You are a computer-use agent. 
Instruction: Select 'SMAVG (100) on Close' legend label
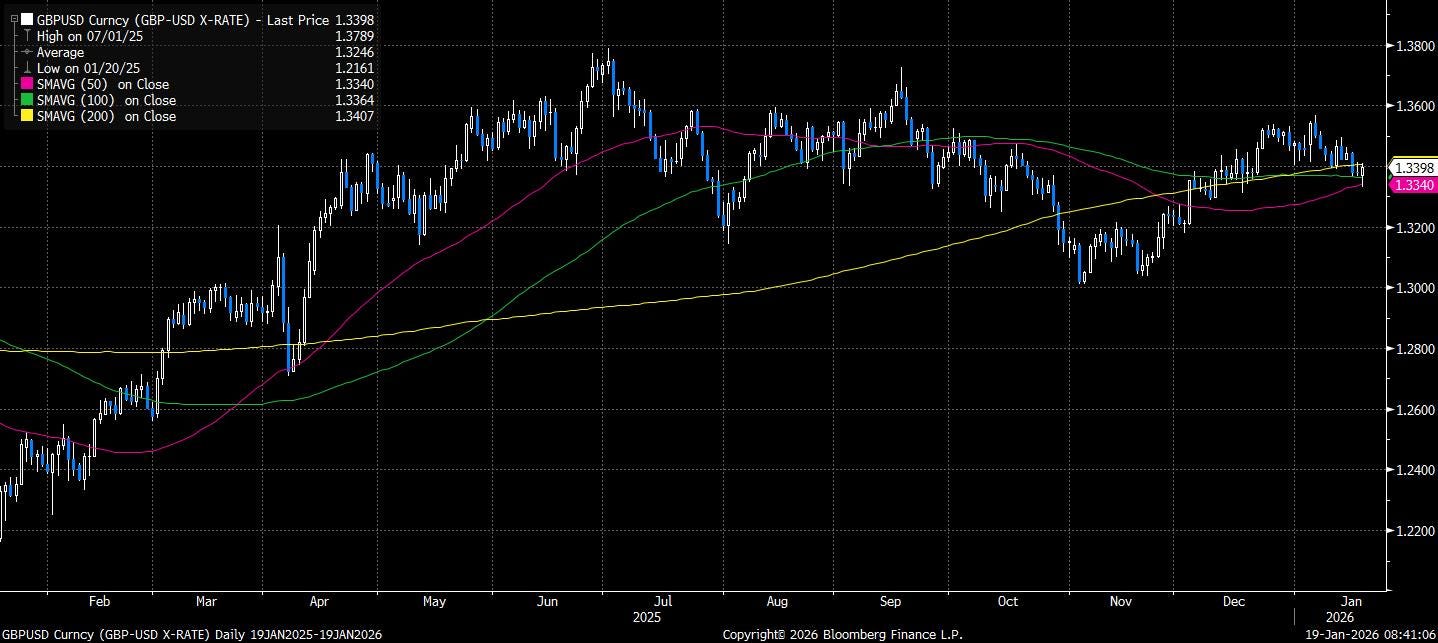pyautogui.click(x=106, y=100)
